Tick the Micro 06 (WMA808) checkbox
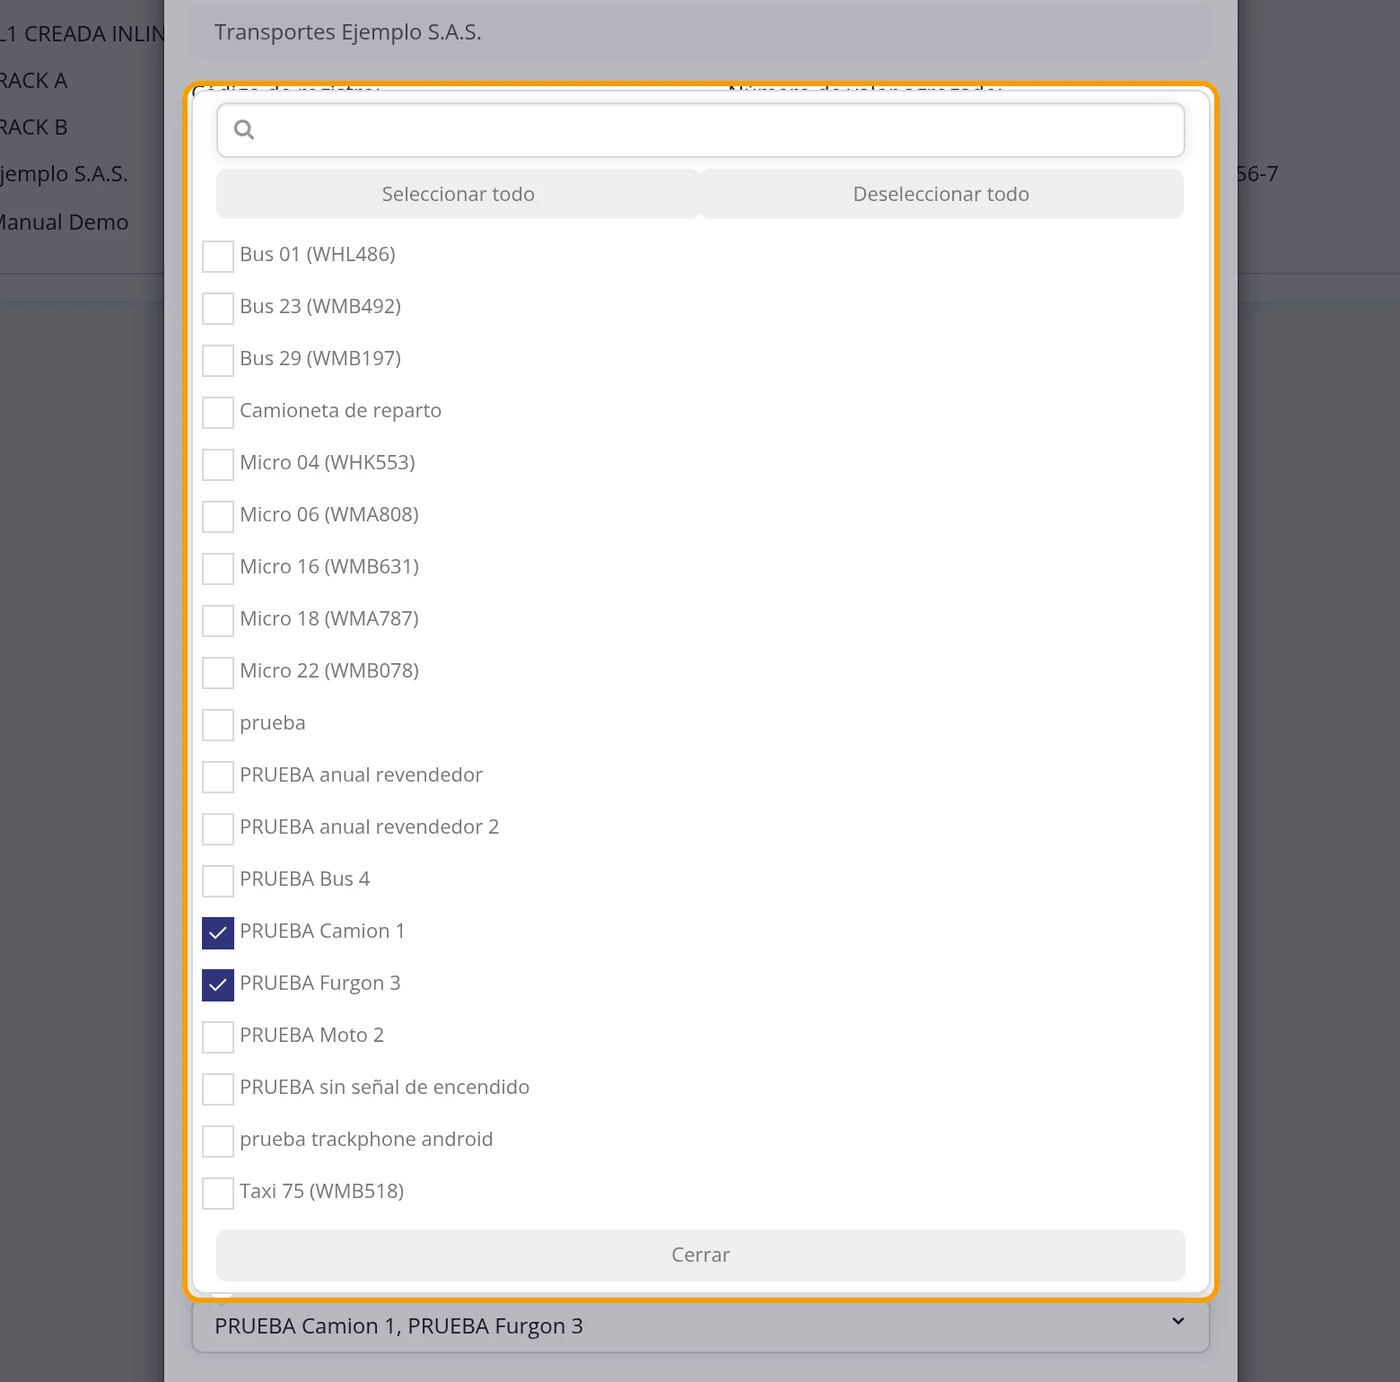This screenshot has height=1382, width=1400. [x=218, y=516]
